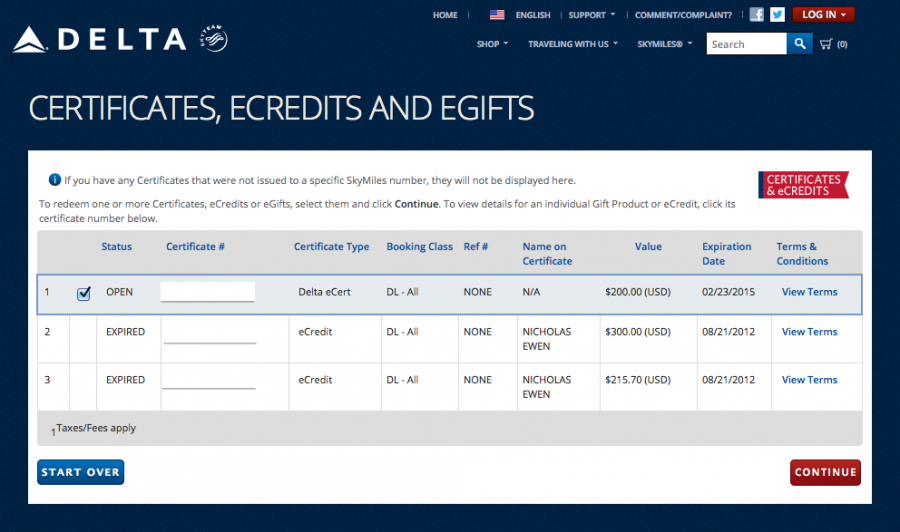Viewport: 900px width, 532px height.
Task: Click the $200.00 (USD) value cell
Action: [x=638, y=292]
